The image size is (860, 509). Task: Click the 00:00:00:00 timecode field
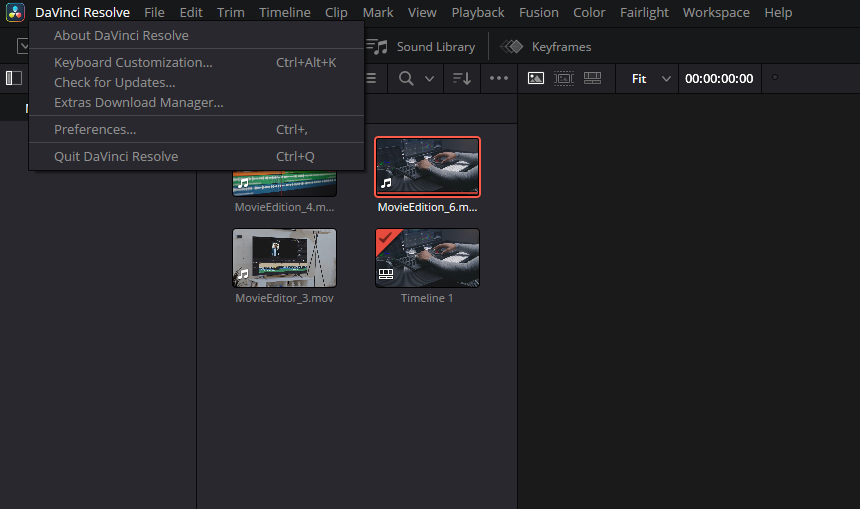pyautogui.click(x=719, y=78)
